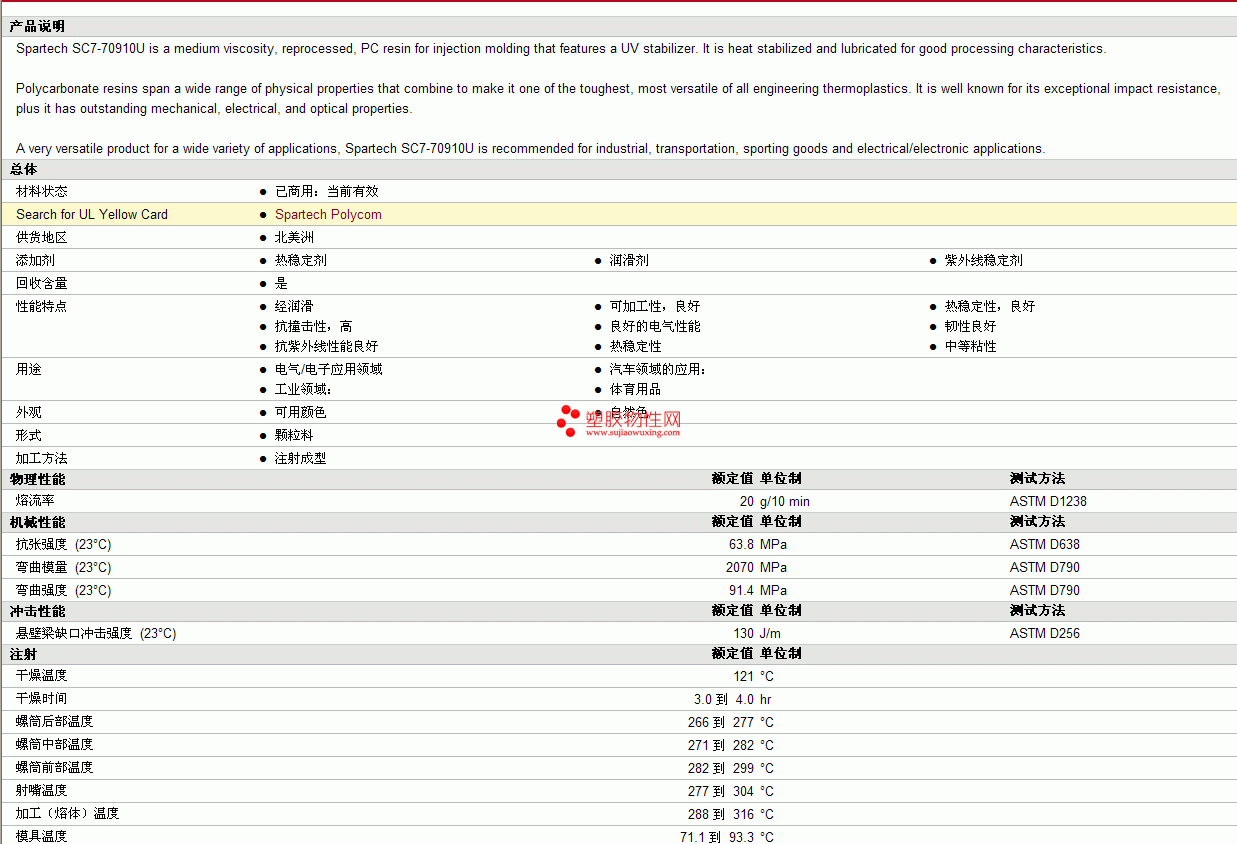Viewport: 1237px width, 844px height.
Task: Select the 2070 flexural modulus value
Action: coord(740,567)
